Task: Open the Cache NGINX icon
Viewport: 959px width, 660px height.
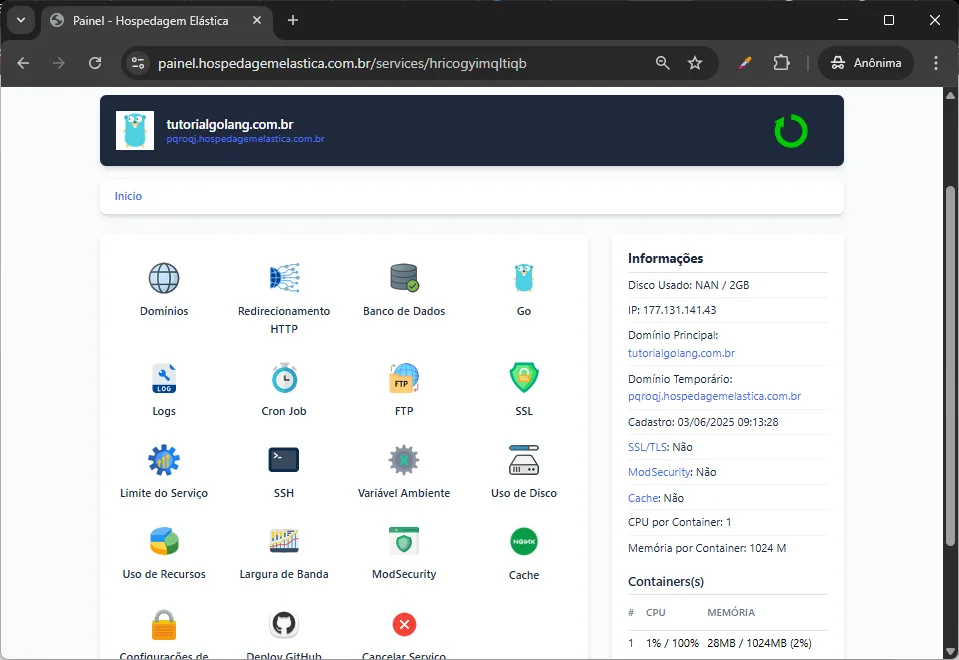Action: click(524, 541)
